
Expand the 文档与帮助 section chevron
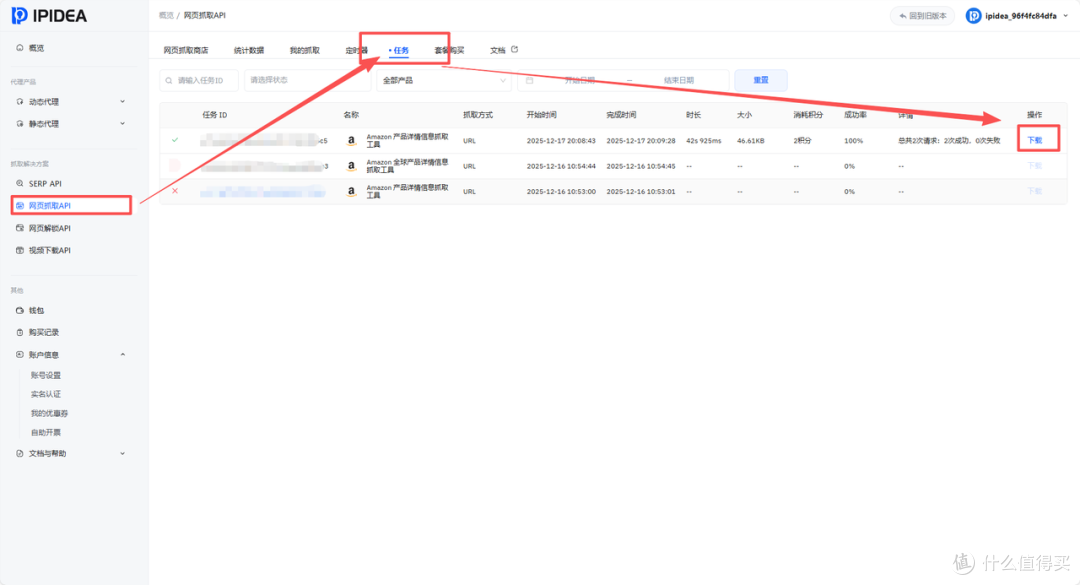tap(123, 453)
